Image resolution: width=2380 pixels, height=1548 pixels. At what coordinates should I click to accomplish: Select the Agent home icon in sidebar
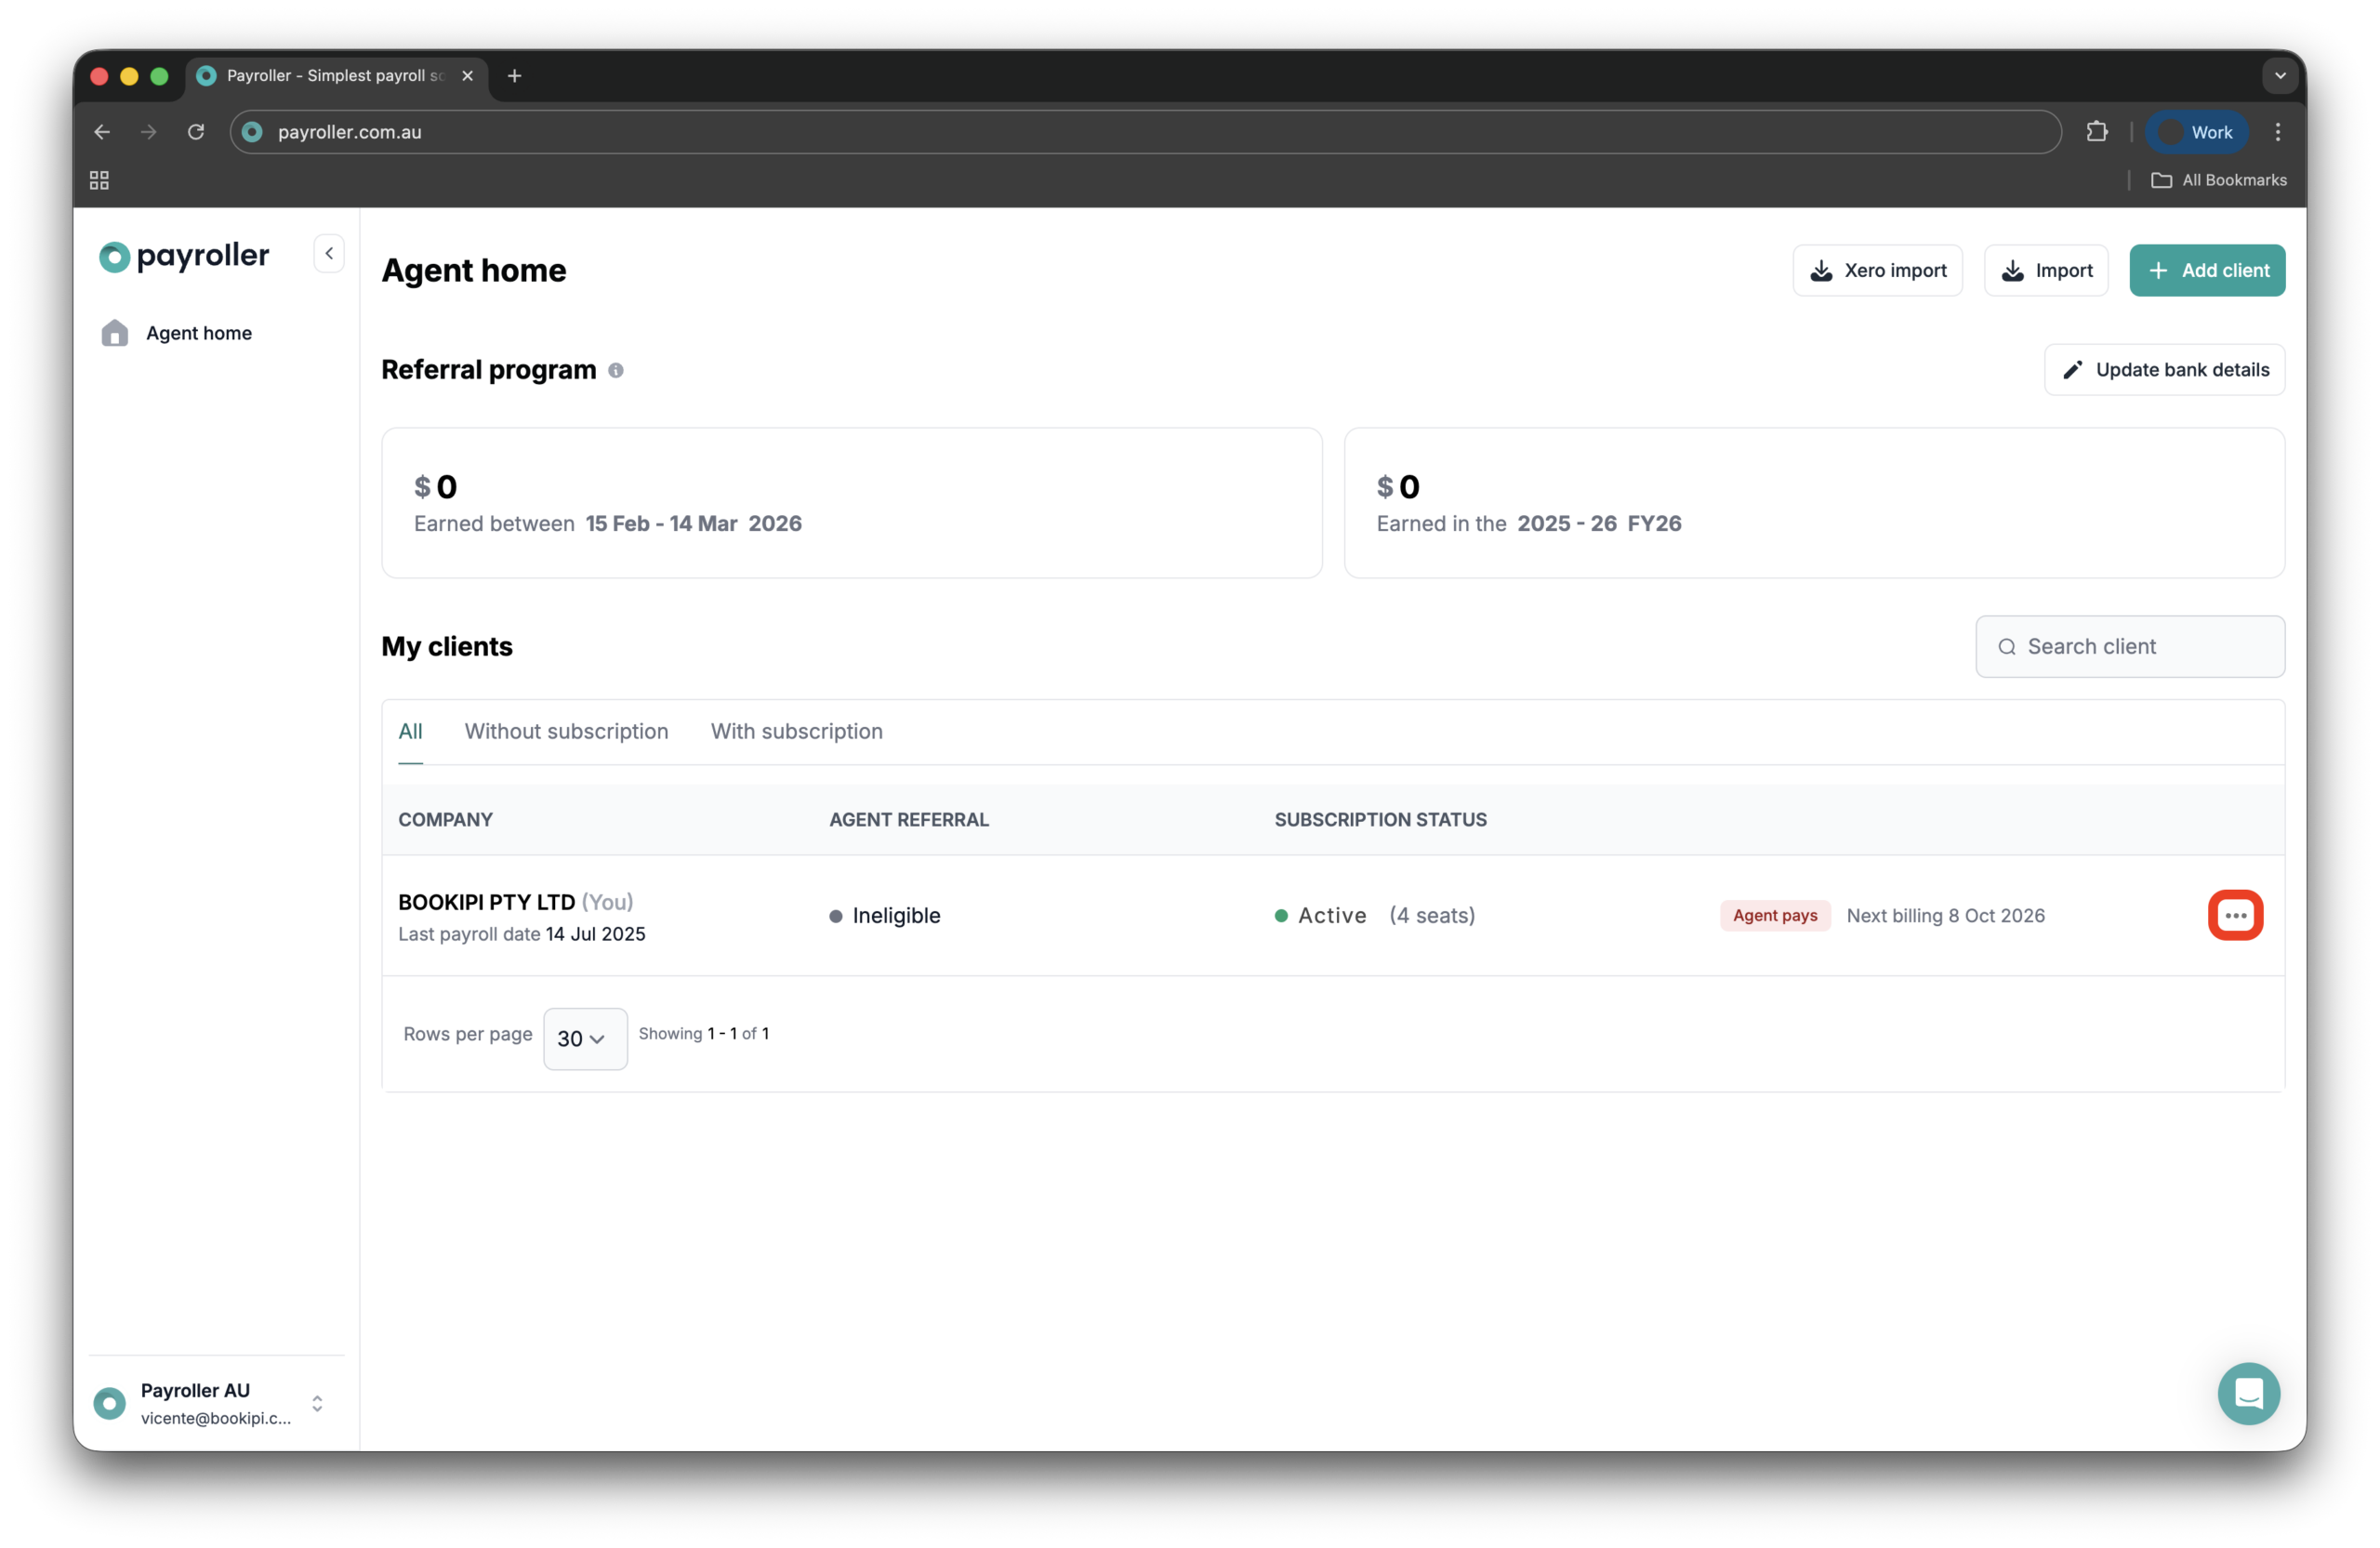click(115, 333)
